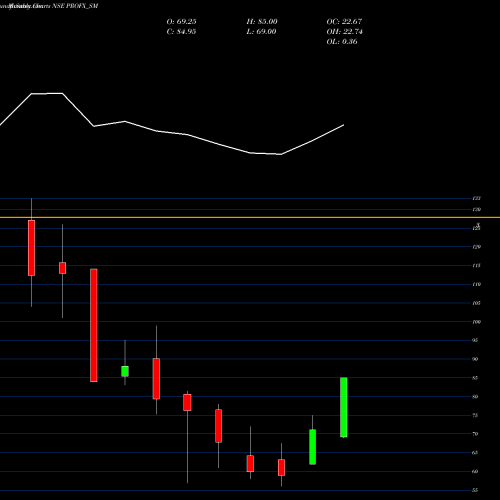Image resolution: width=500 pixels, height=500 pixels.
Task: Select the green candle spanning 62 to 71
Action: [312, 447]
